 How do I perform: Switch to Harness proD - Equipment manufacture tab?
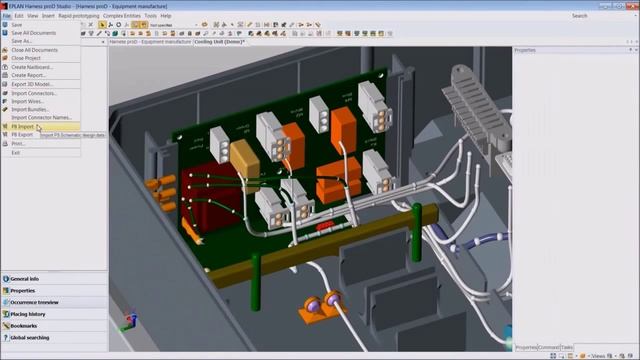pyautogui.click(x=150, y=42)
